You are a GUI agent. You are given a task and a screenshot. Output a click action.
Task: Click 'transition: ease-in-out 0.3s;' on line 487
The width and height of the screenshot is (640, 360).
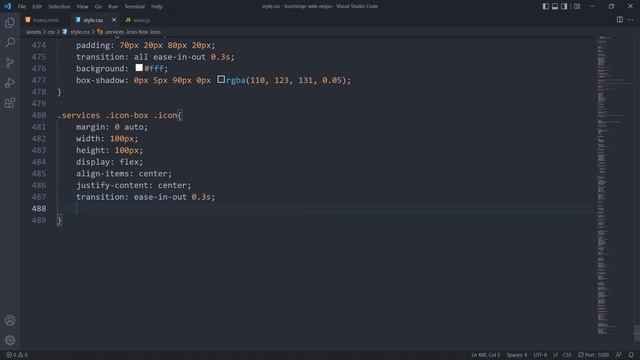tap(145, 197)
